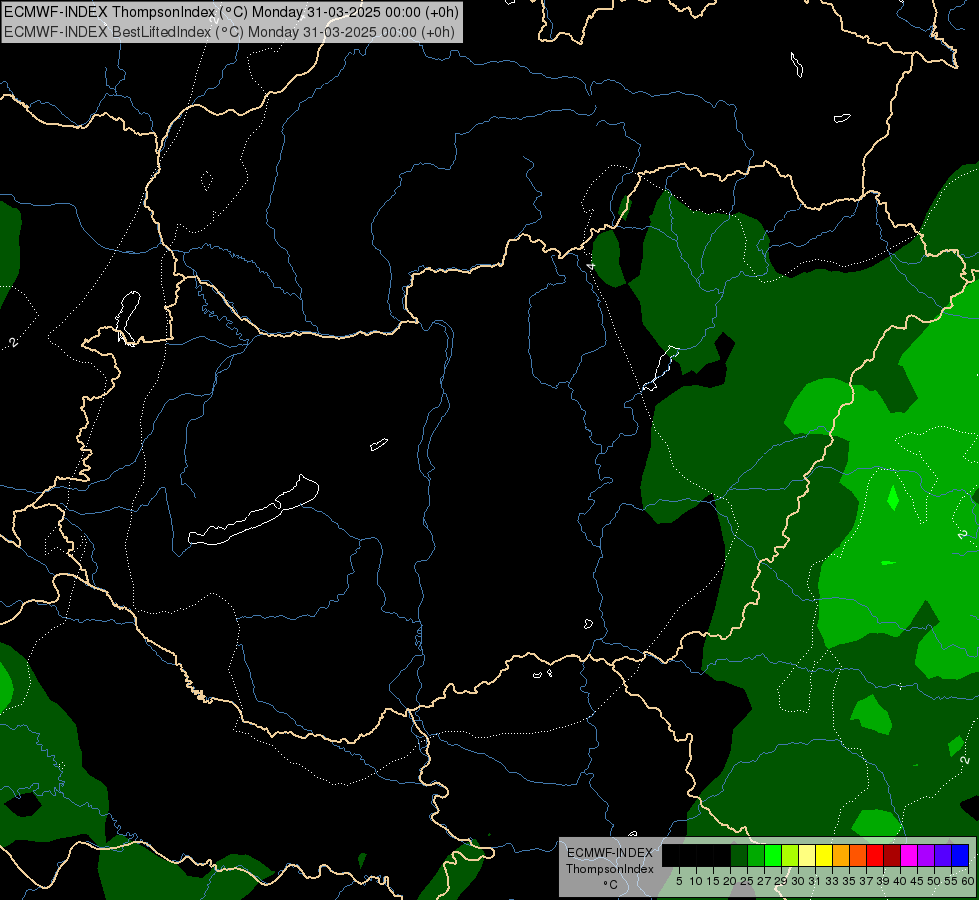The image size is (979, 900).
Task: Click the legend value label 33
Action: point(832,881)
